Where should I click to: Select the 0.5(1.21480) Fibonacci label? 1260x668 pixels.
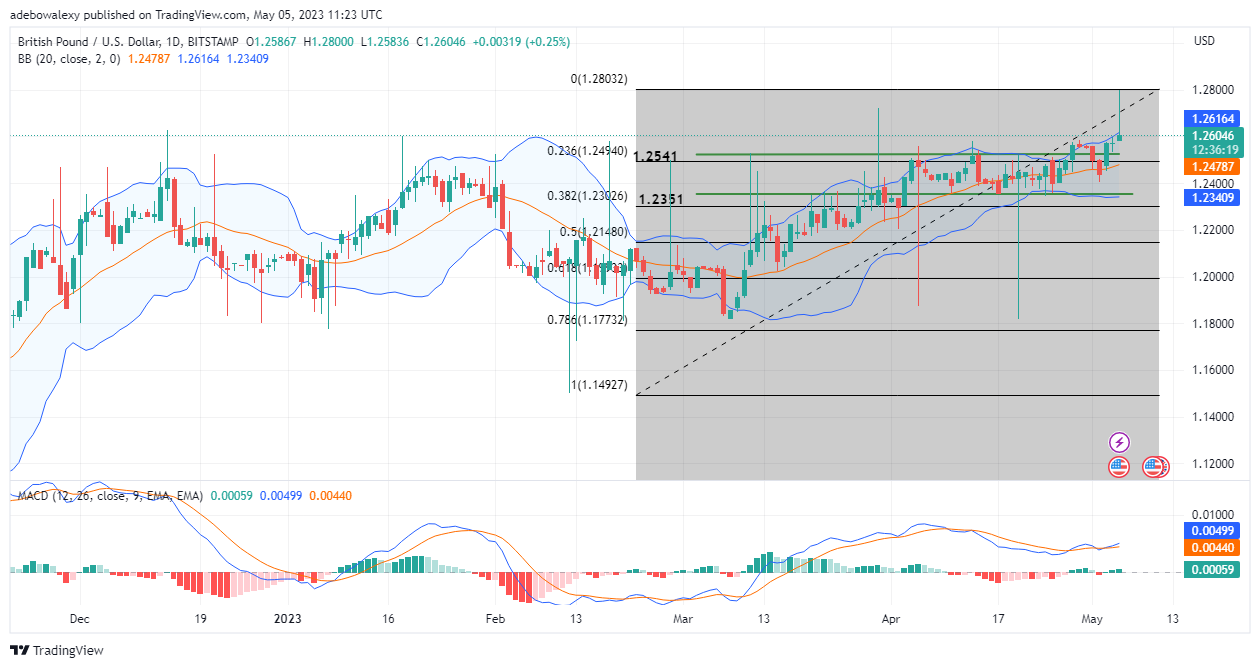point(594,232)
